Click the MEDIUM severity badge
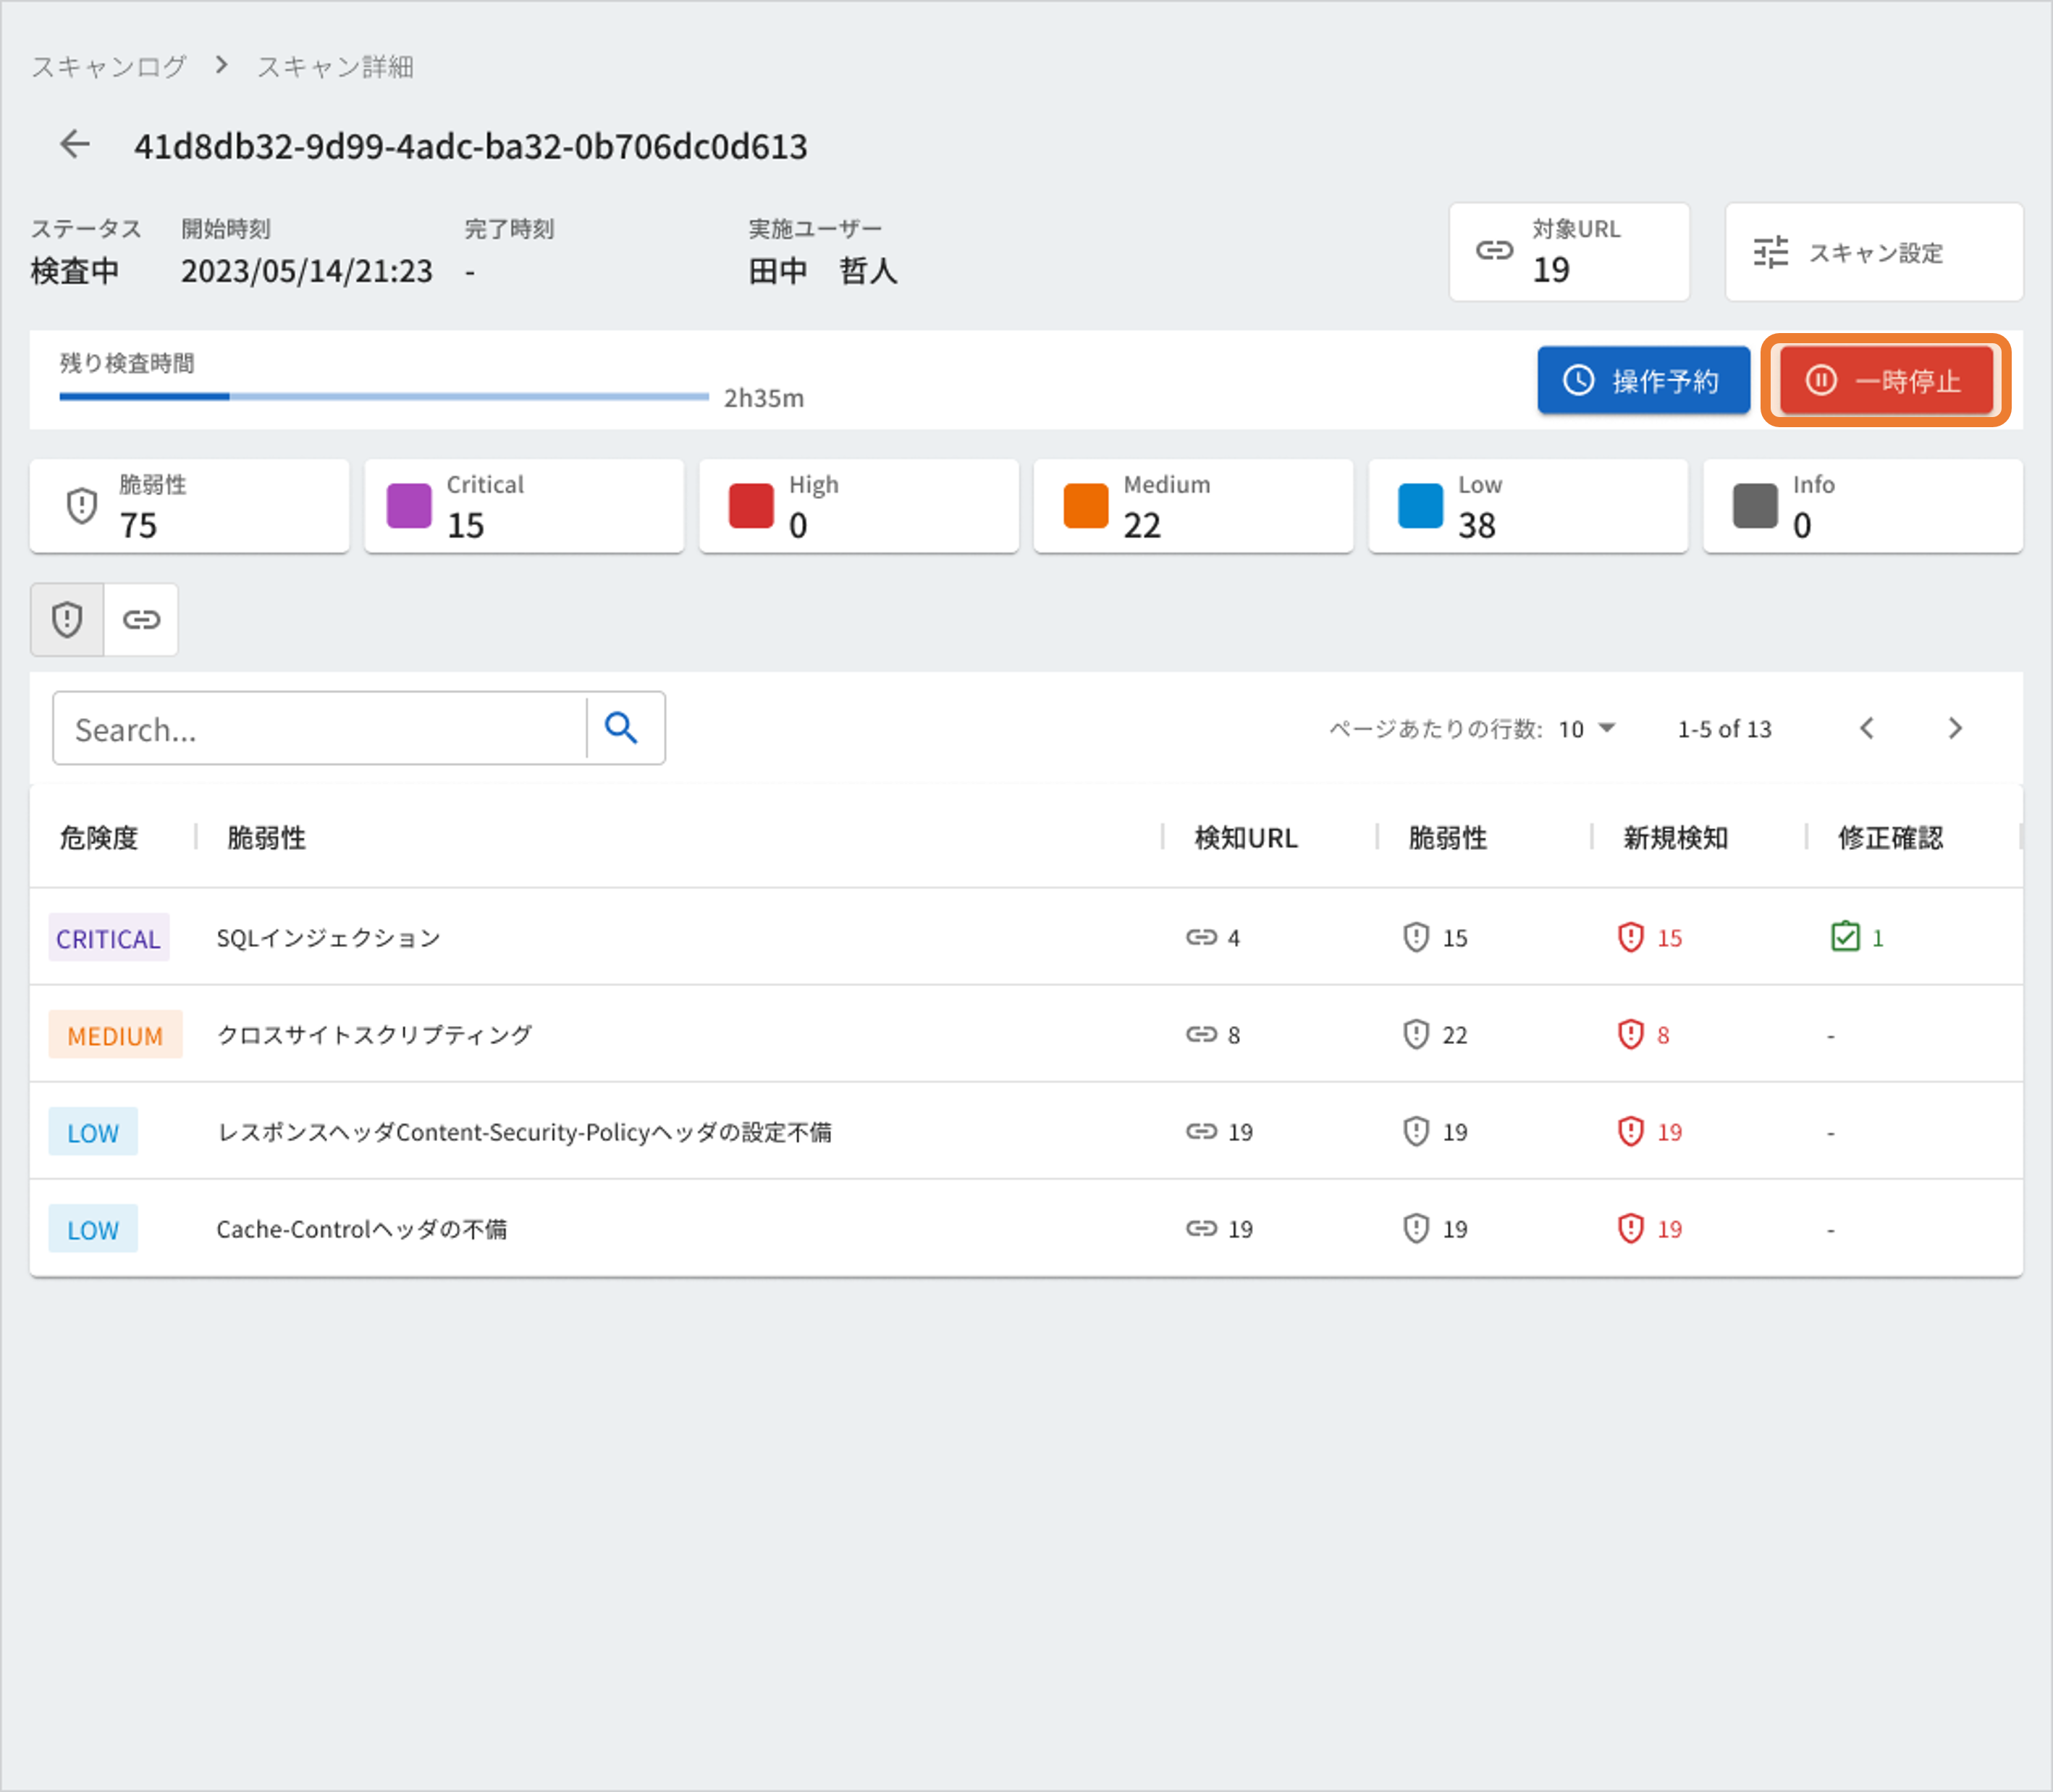The width and height of the screenshot is (2053, 1792). pos(115,1035)
